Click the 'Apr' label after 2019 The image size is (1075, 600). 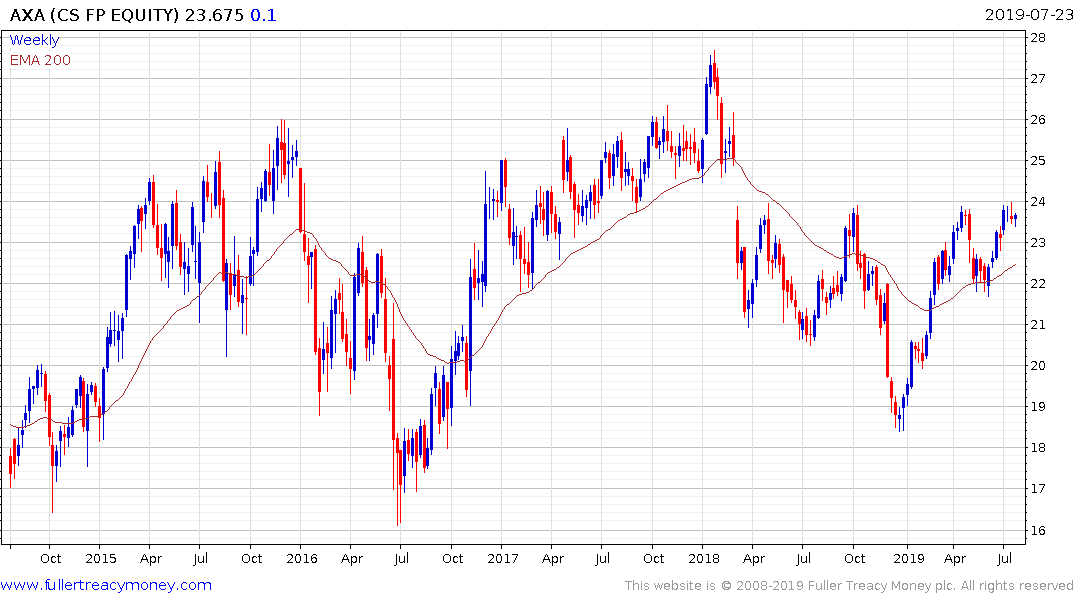(954, 558)
